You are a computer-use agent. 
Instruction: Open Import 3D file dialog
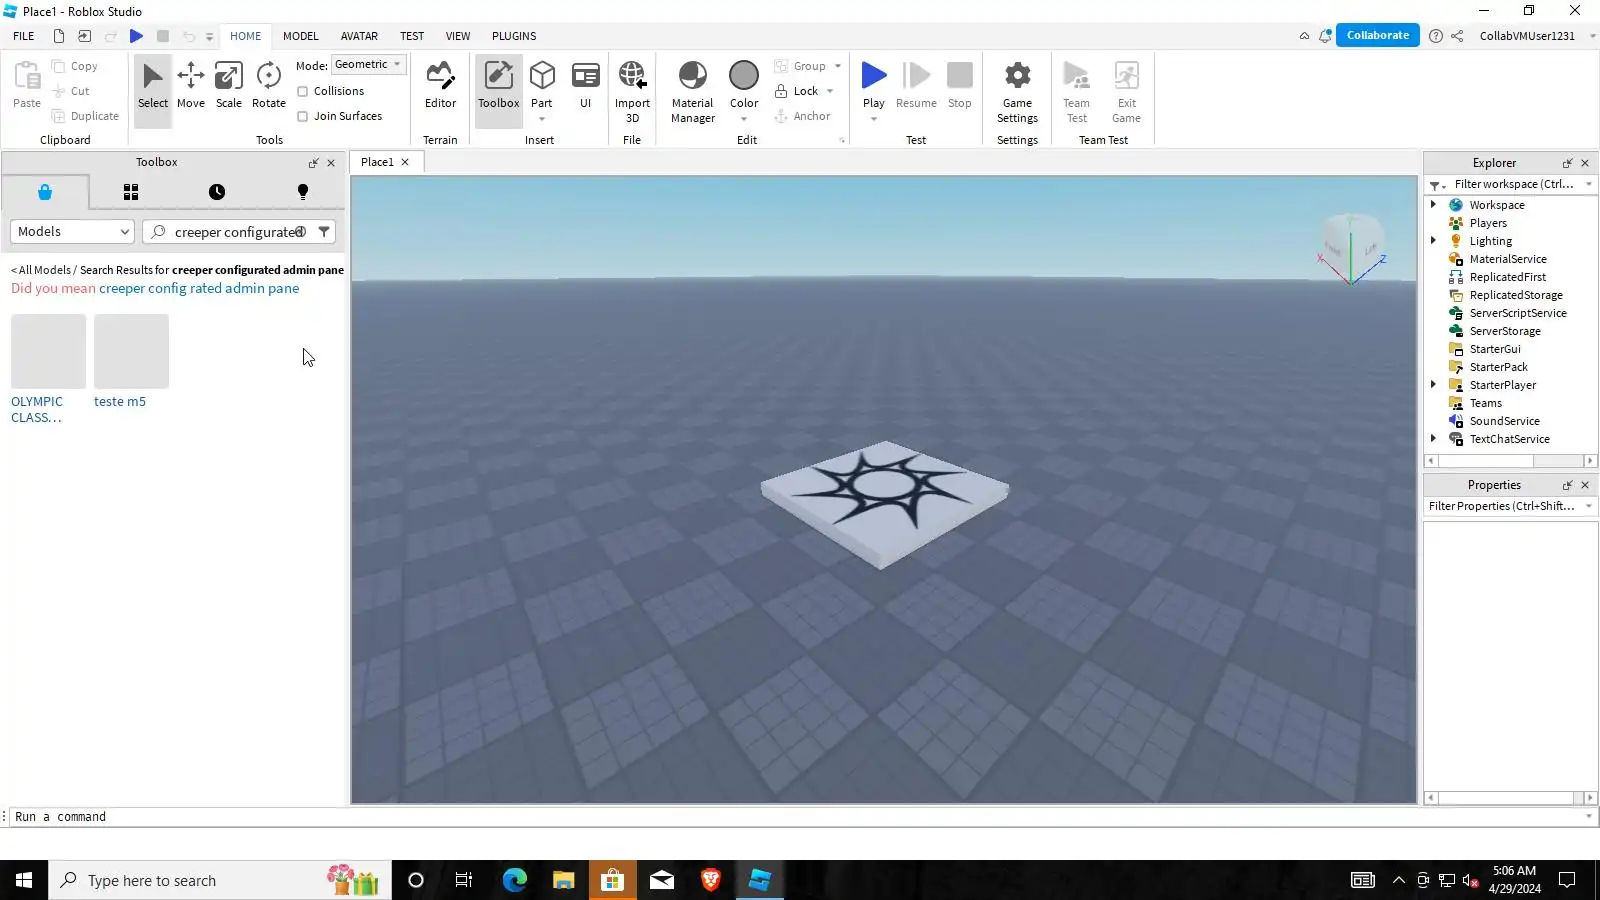tap(632, 91)
